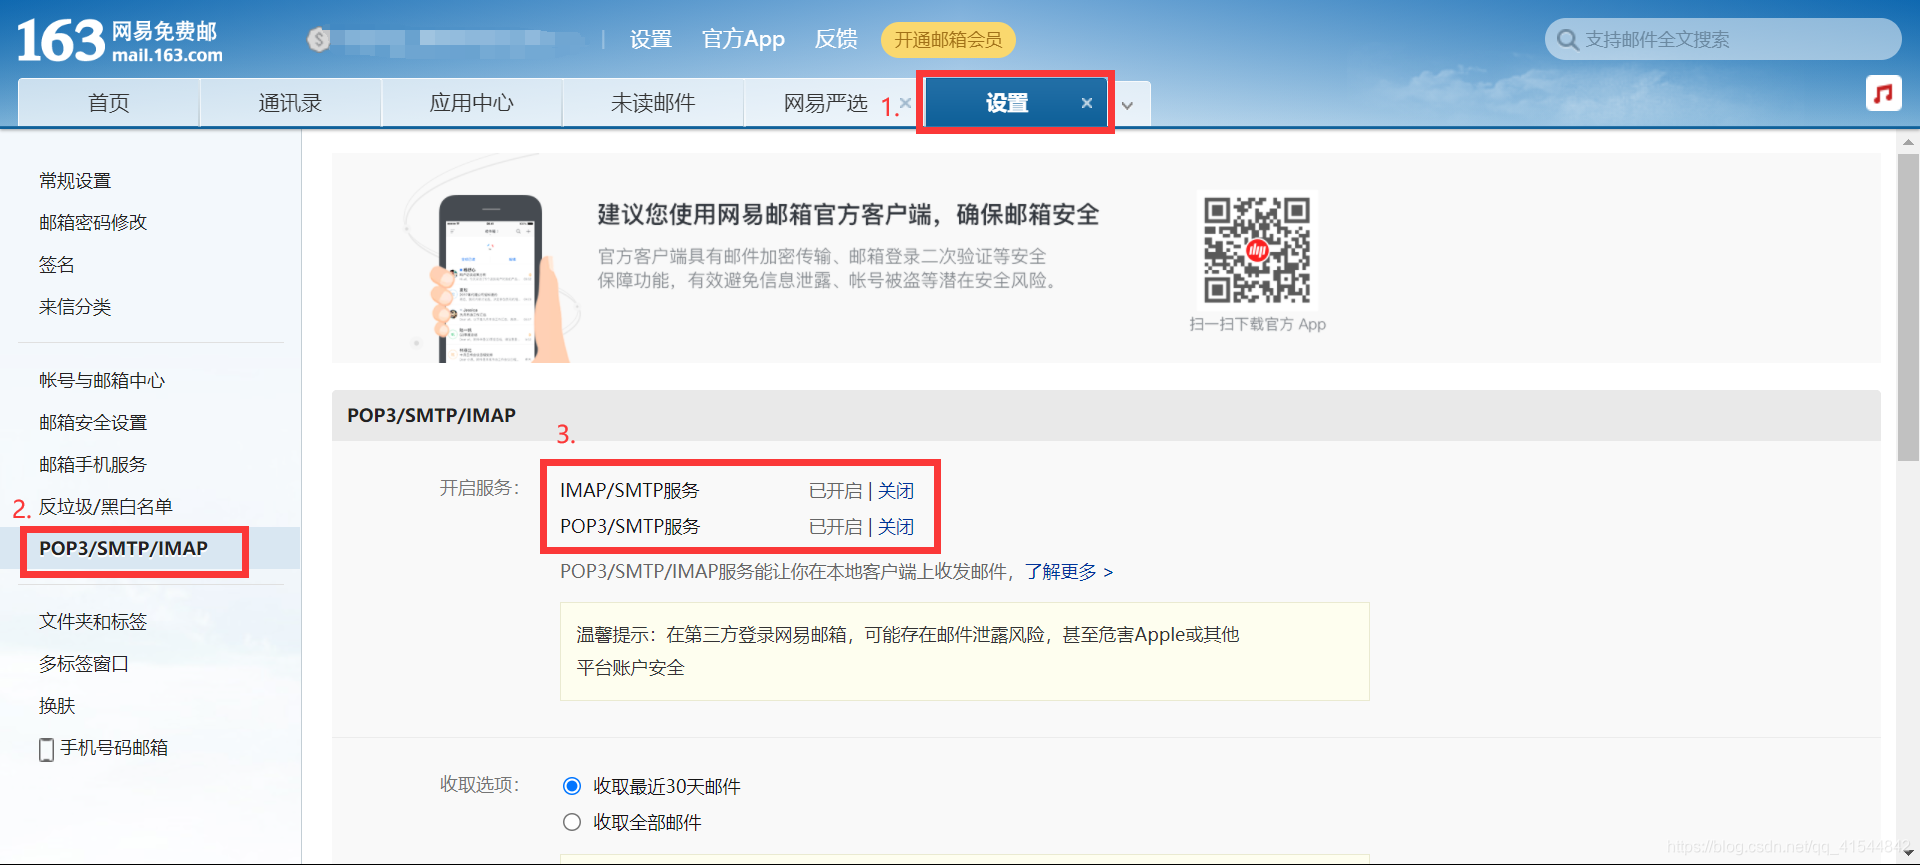
Task: Open the 未读邮件 tab
Action: tap(653, 103)
